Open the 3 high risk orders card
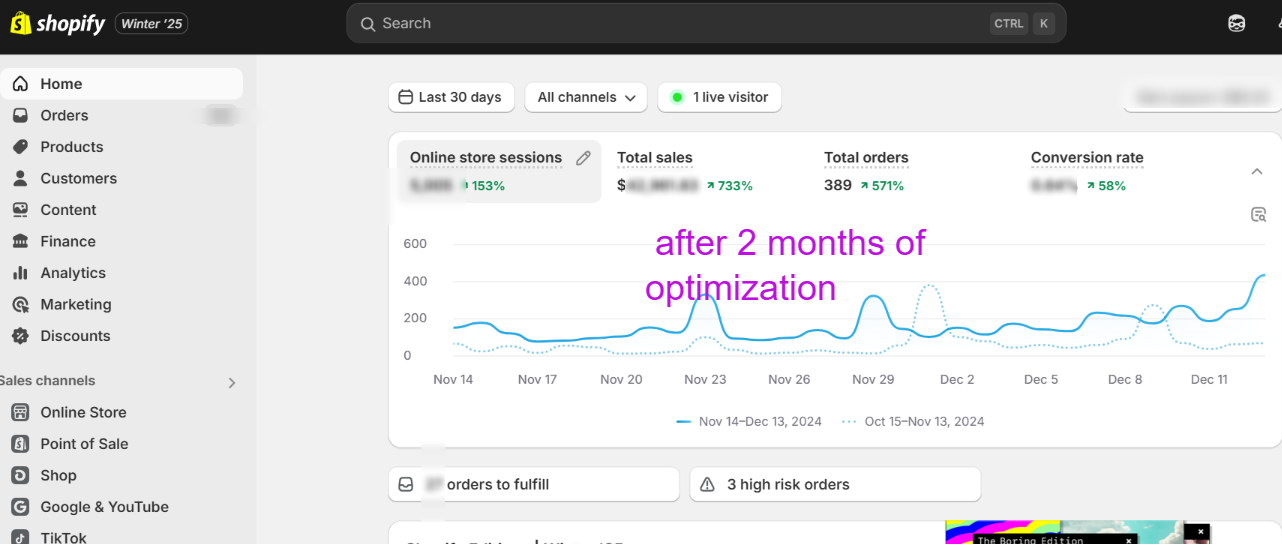This screenshot has width=1282, height=544. click(835, 484)
